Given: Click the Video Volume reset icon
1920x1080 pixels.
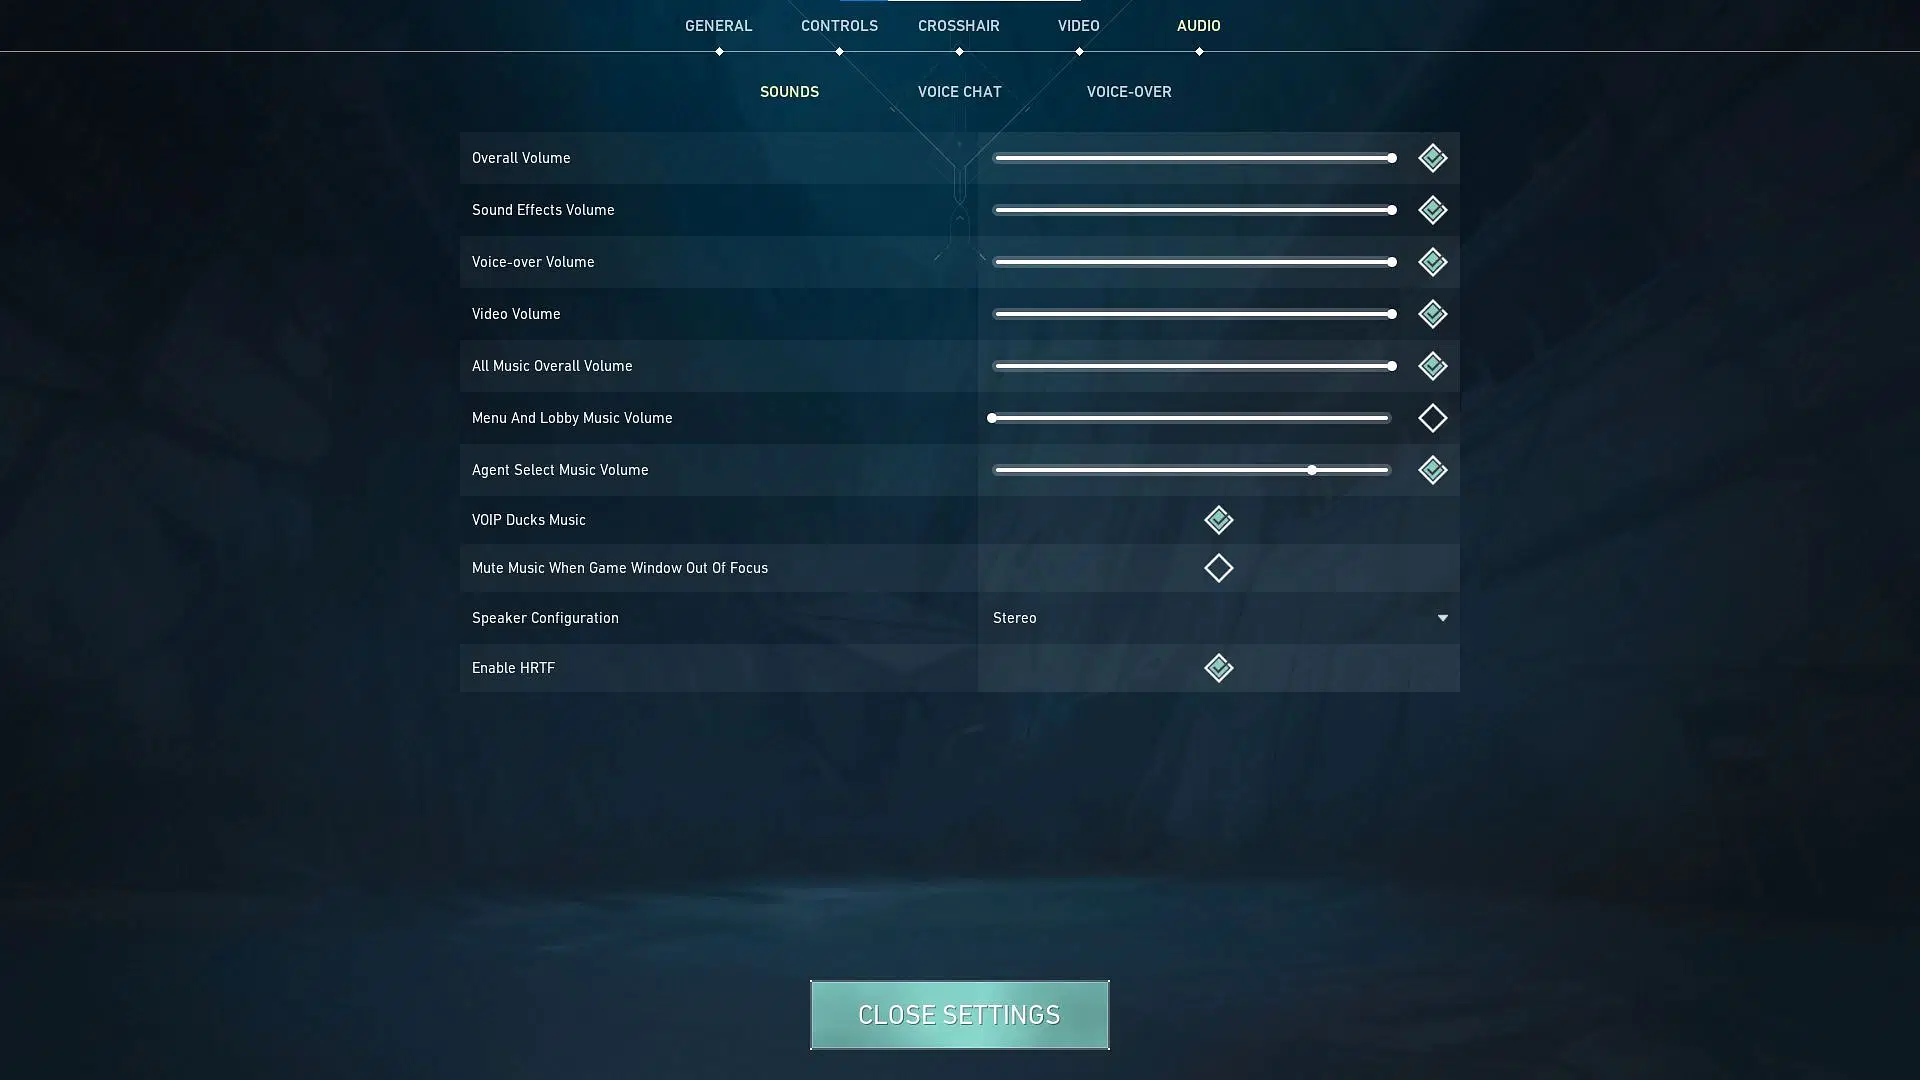Looking at the screenshot, I should pyautogui.click(x=1432, y=314).
